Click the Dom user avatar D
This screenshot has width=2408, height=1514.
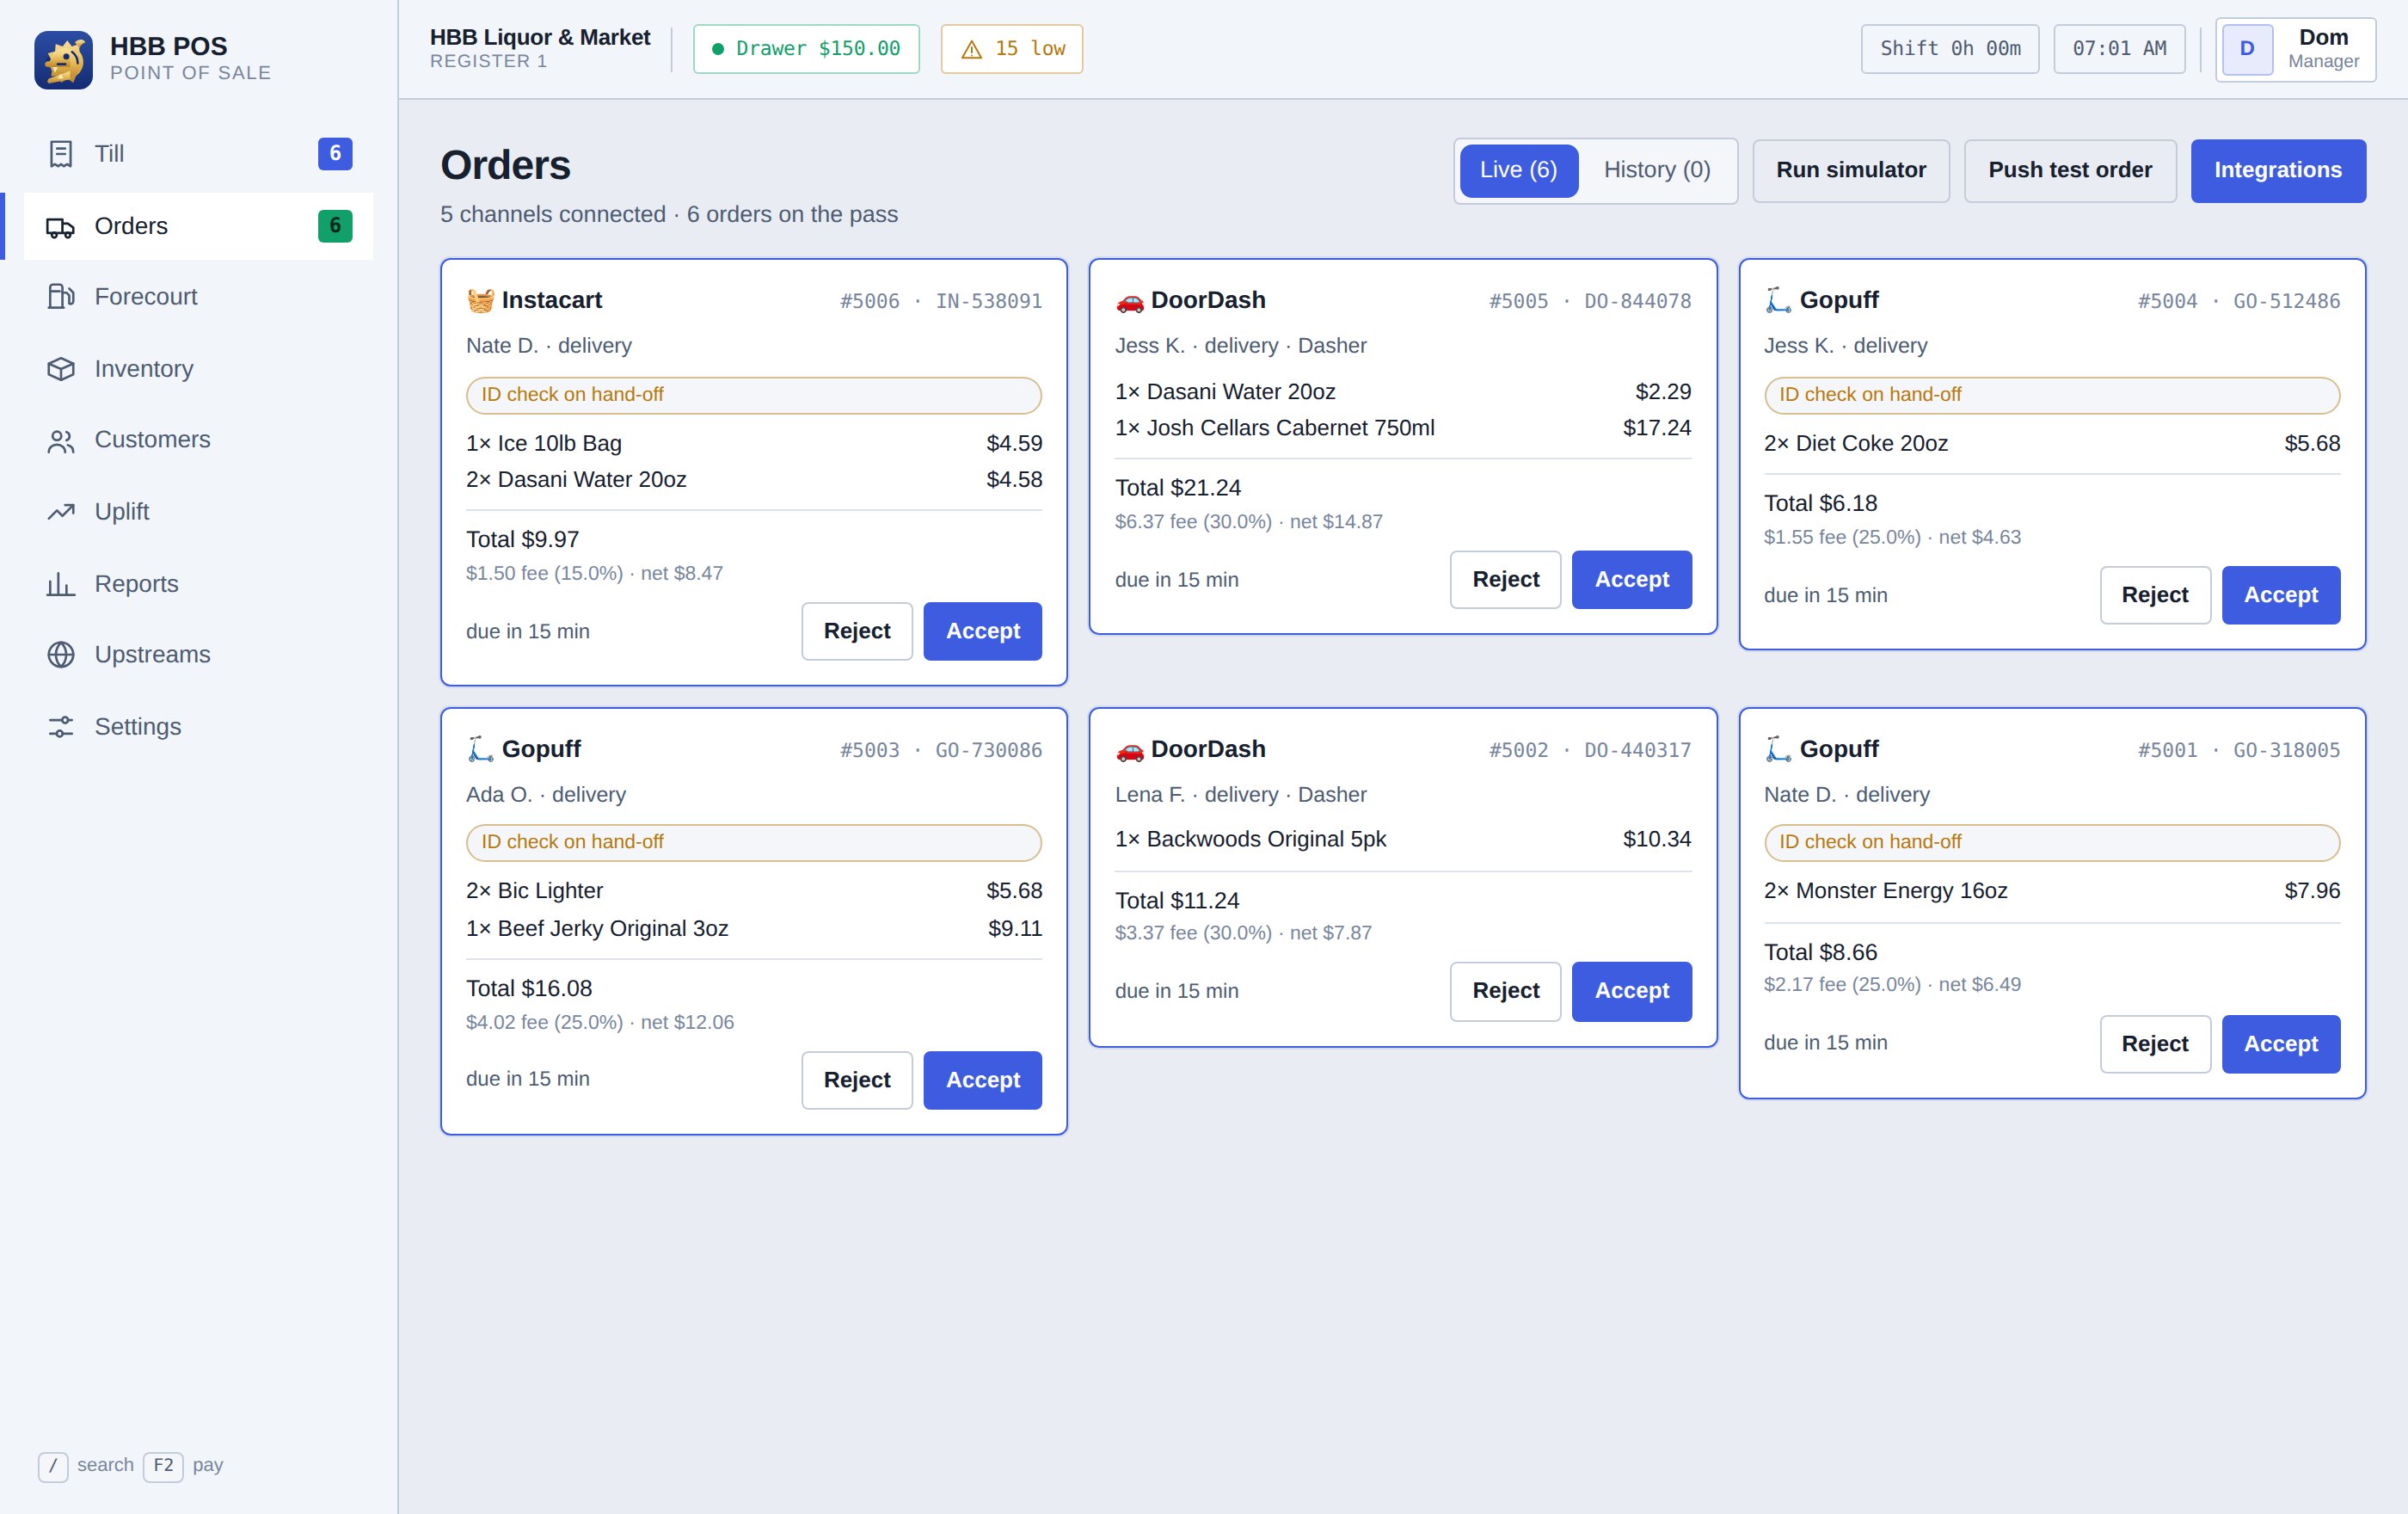click(2247, 49)
